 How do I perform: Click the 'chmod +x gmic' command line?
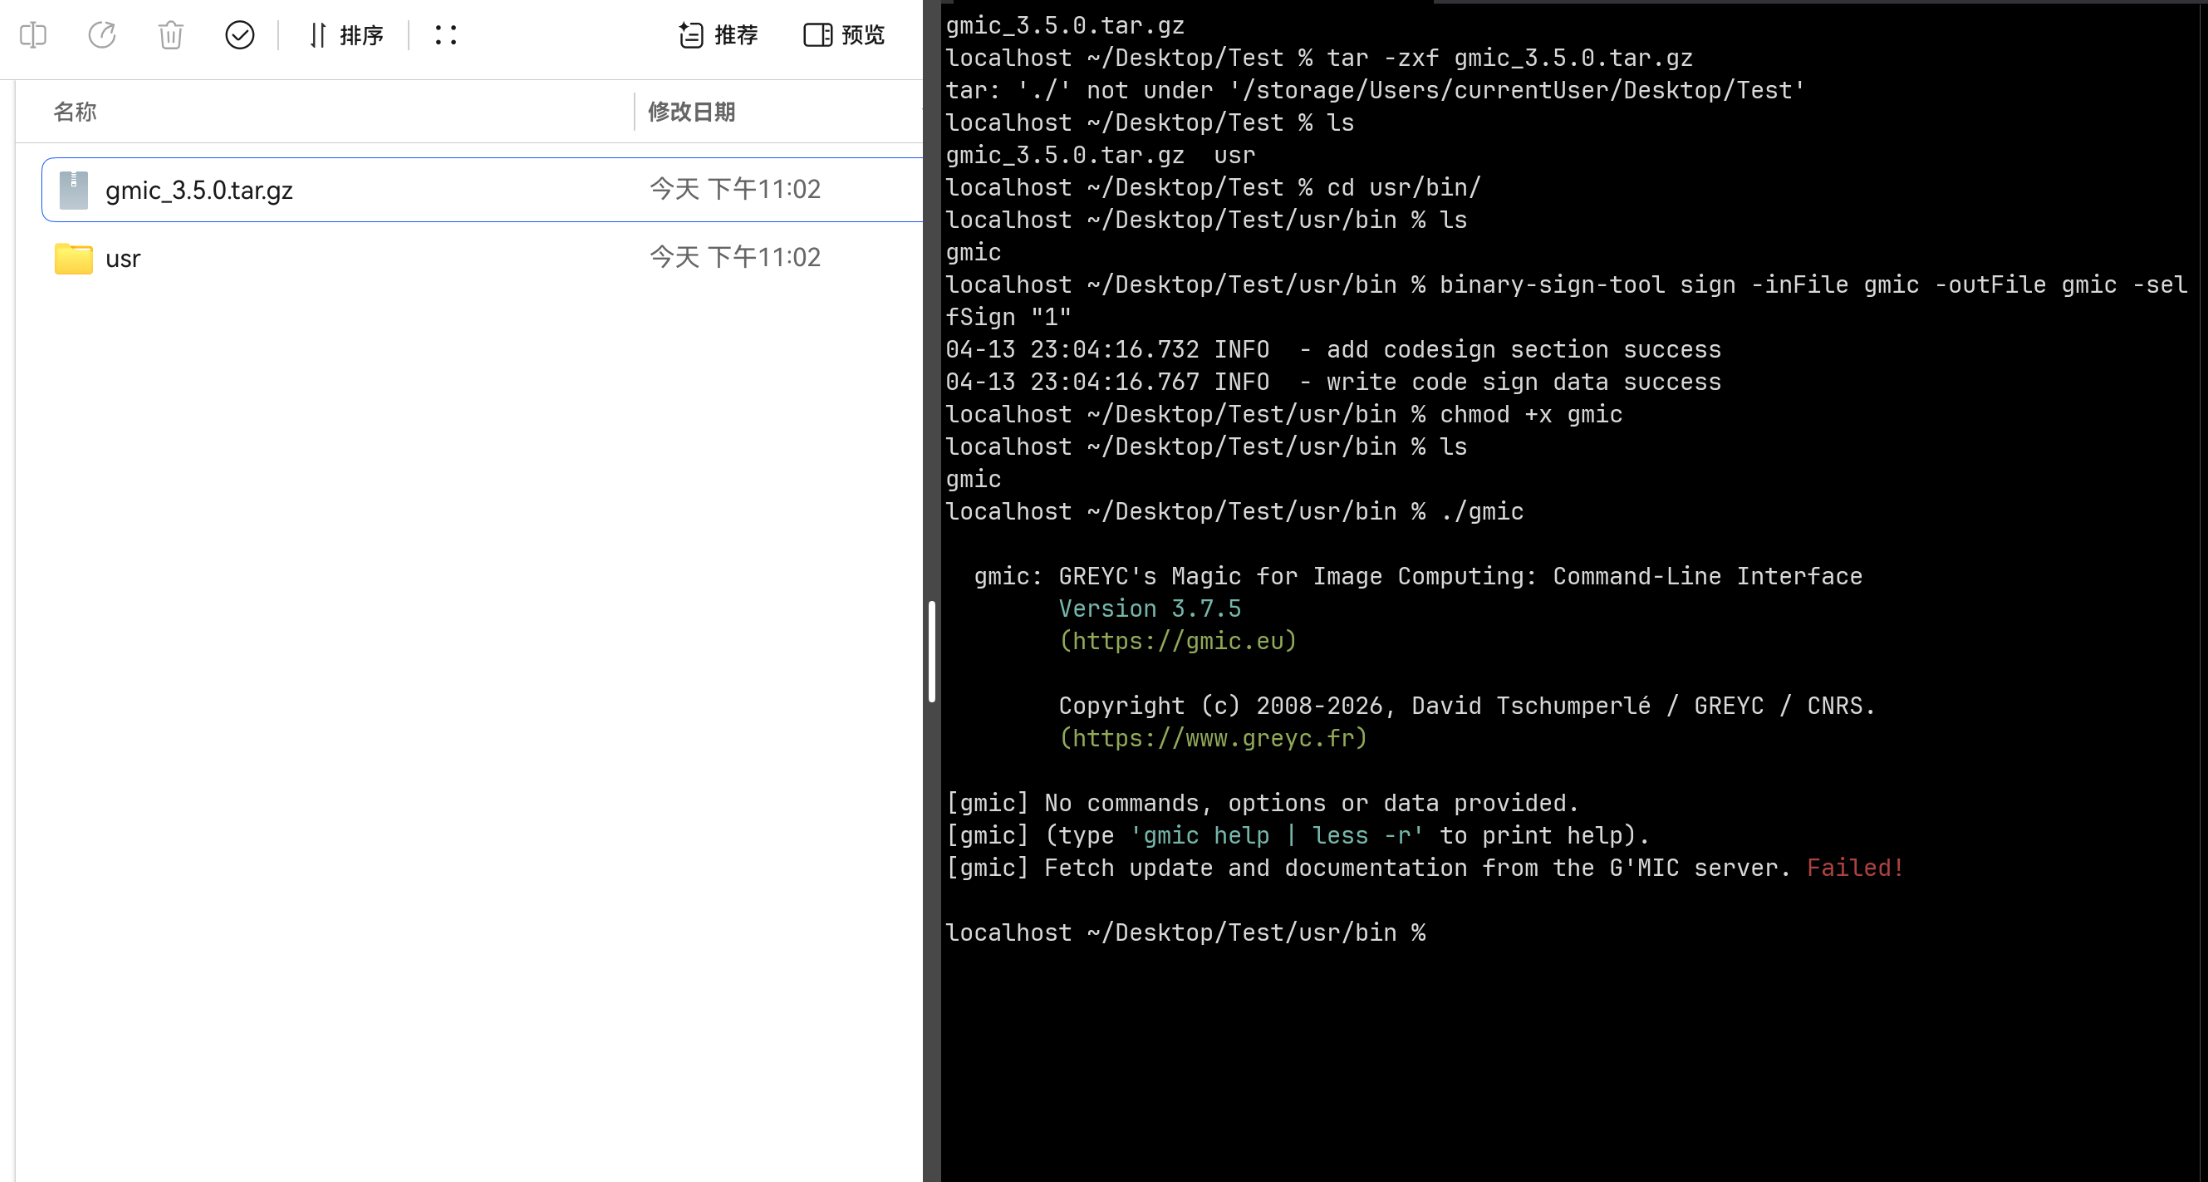coord(1531,414)
